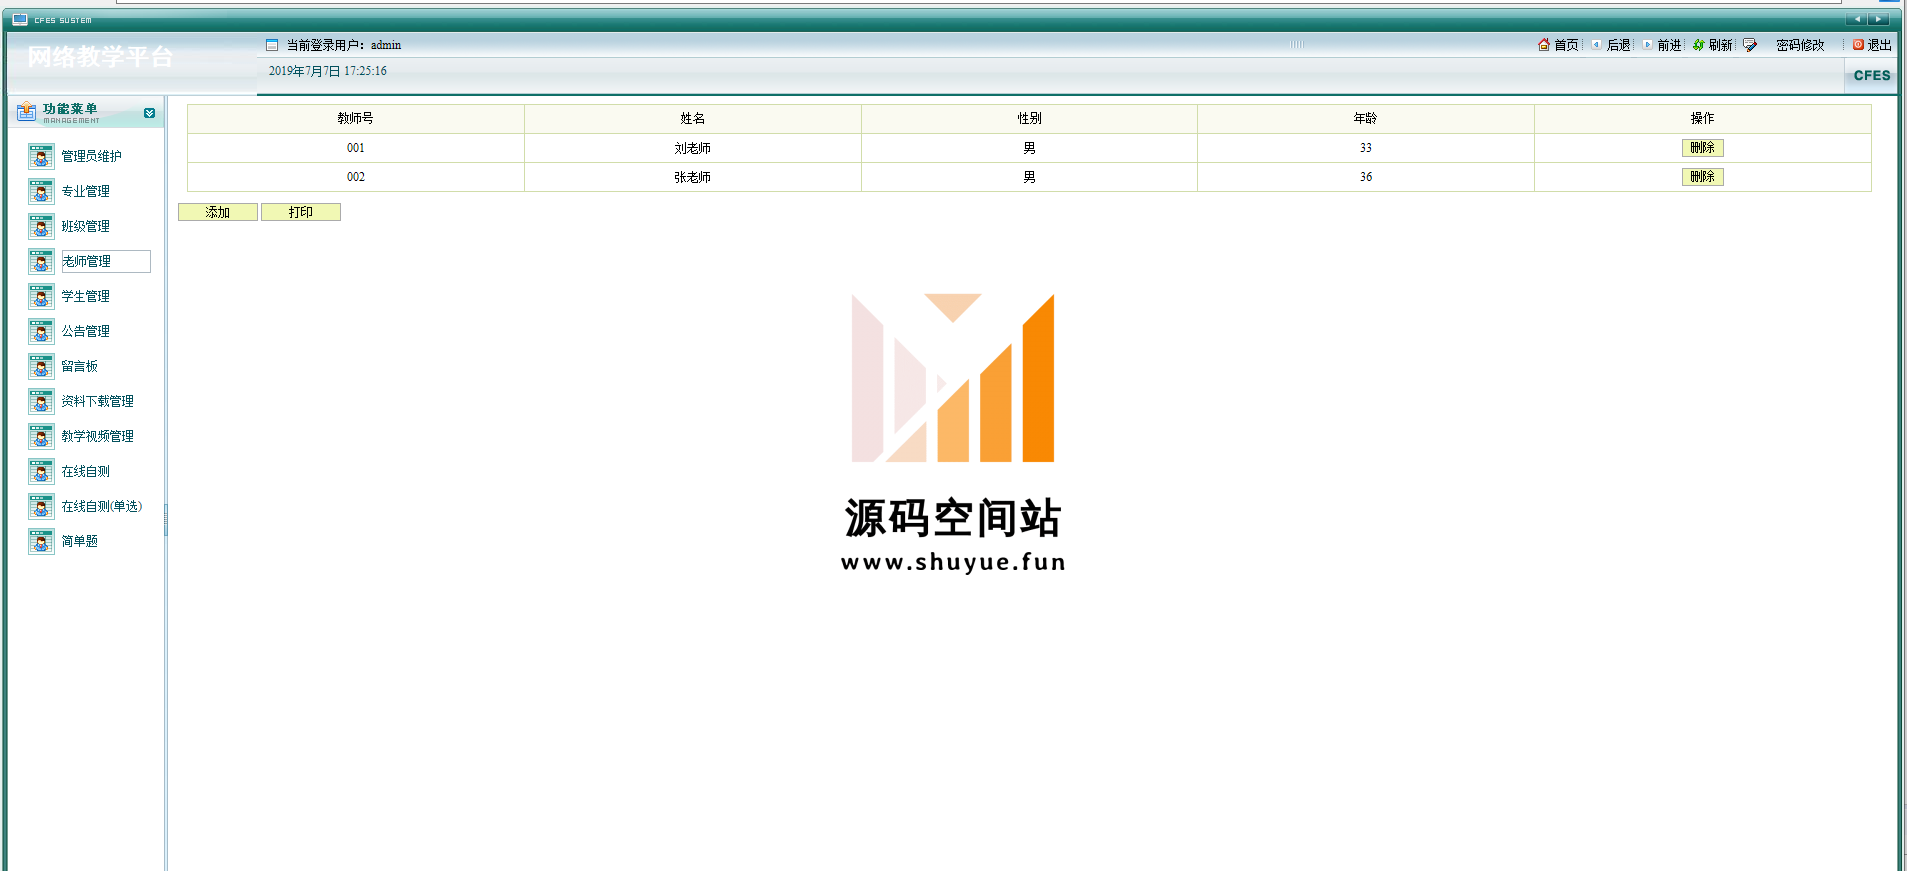This screenshot has height=871, width=1907.
Task: Click the 教师号 column header
Action: (356, 119)
